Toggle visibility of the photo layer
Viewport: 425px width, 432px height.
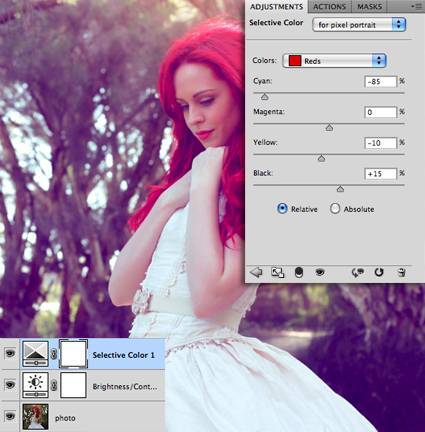pos(10,416)
